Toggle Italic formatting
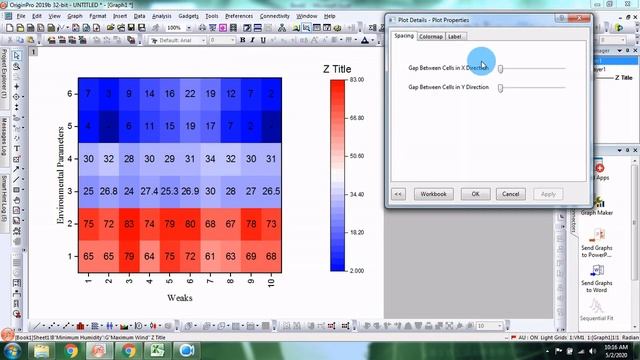The image size is (640, 360). tap(253, 40)
